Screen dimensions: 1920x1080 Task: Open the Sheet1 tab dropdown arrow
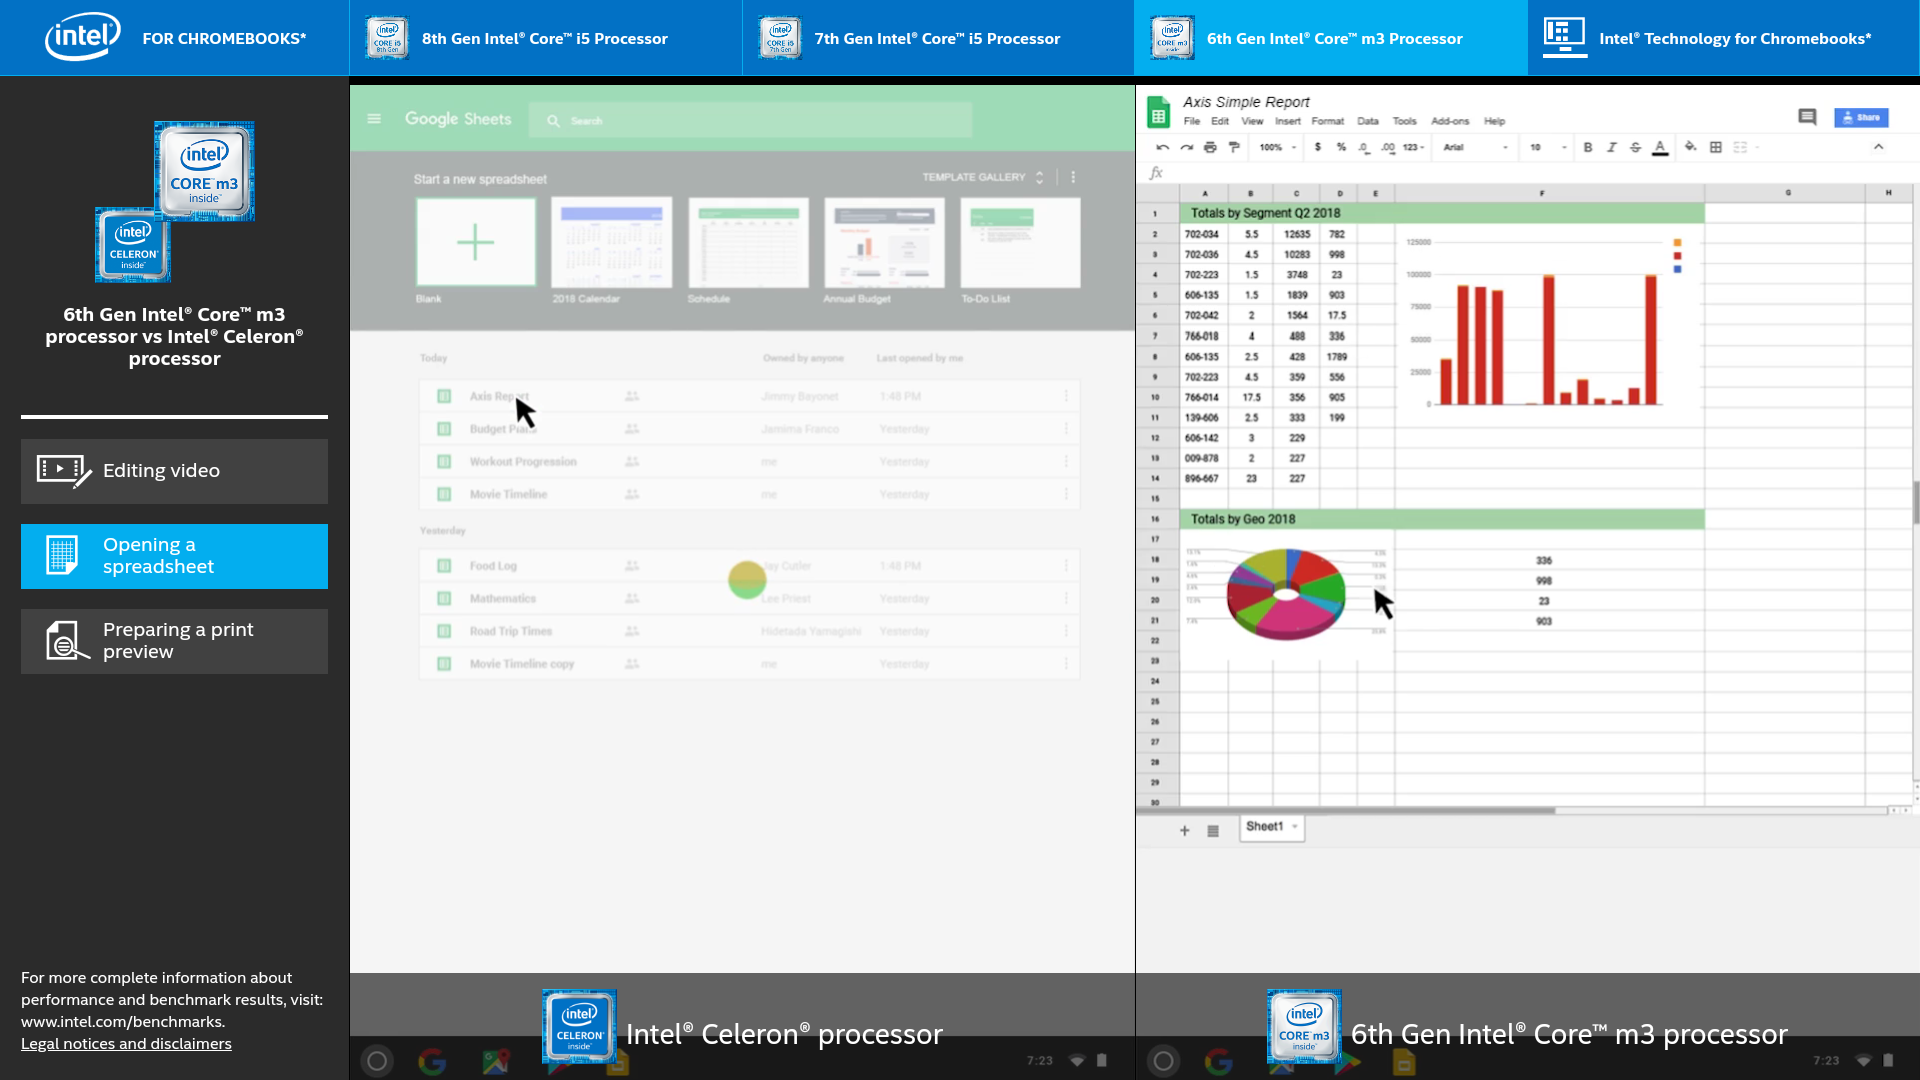tap(1295, 827)
